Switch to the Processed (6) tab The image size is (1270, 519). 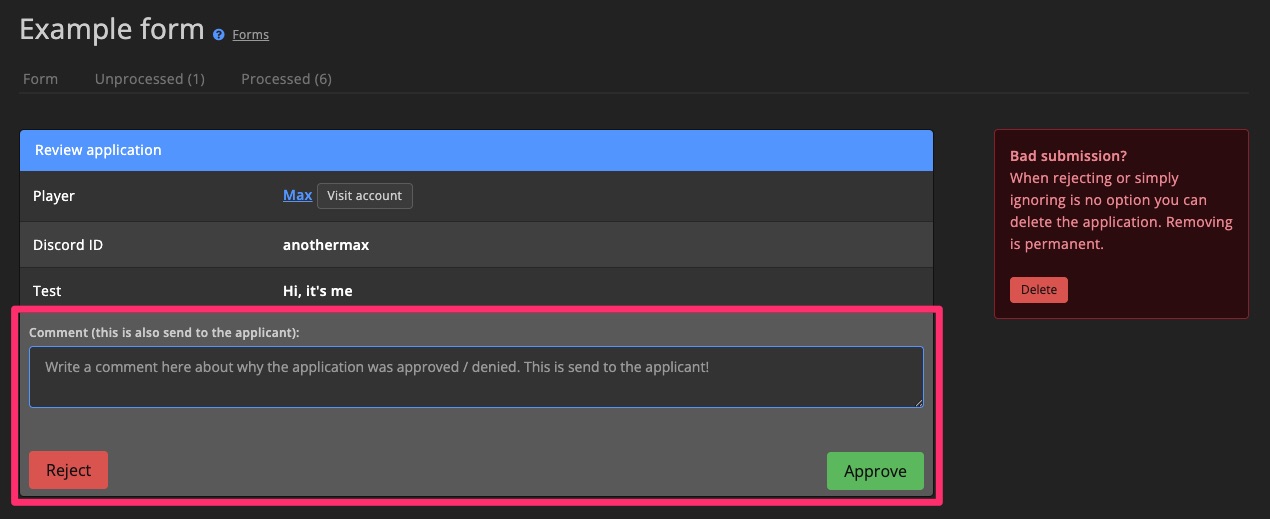click(286, 79)
